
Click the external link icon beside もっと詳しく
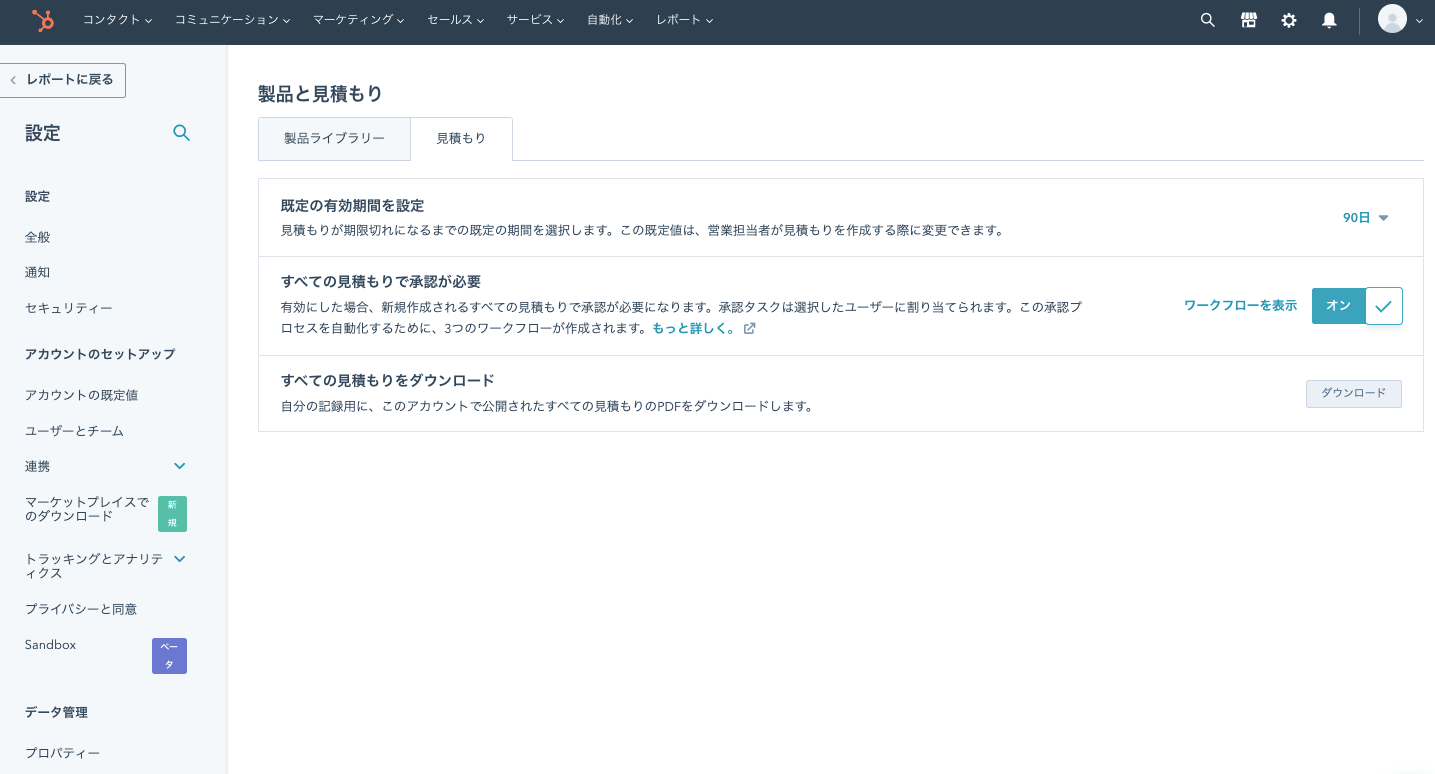[749, 328]
